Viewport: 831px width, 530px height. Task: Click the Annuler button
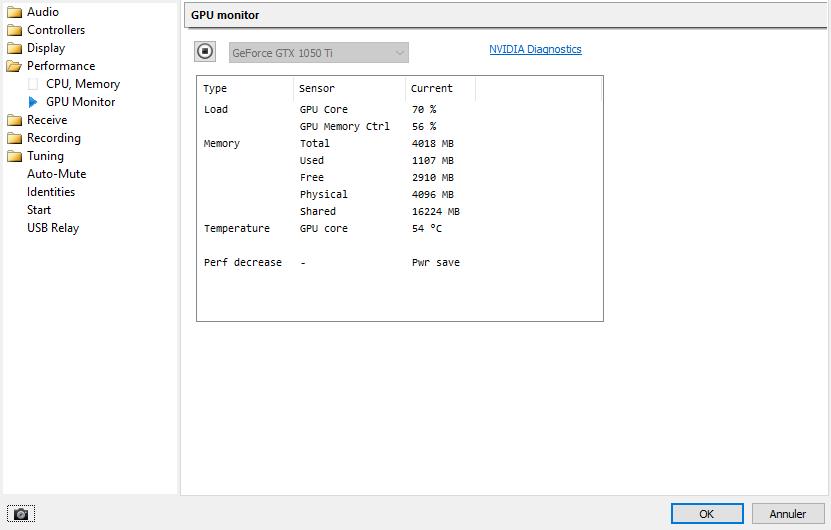tap(787, 514)
